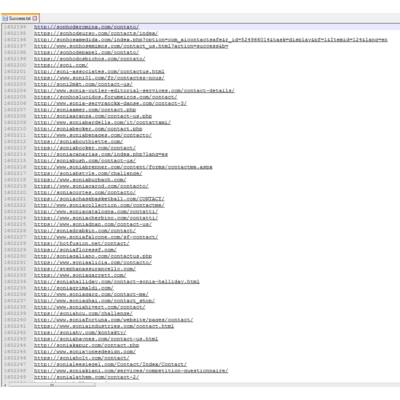The height and width of the screenshot is (400, 400).
Task: Open the link on line 1602234
Action: click(117, 282)
